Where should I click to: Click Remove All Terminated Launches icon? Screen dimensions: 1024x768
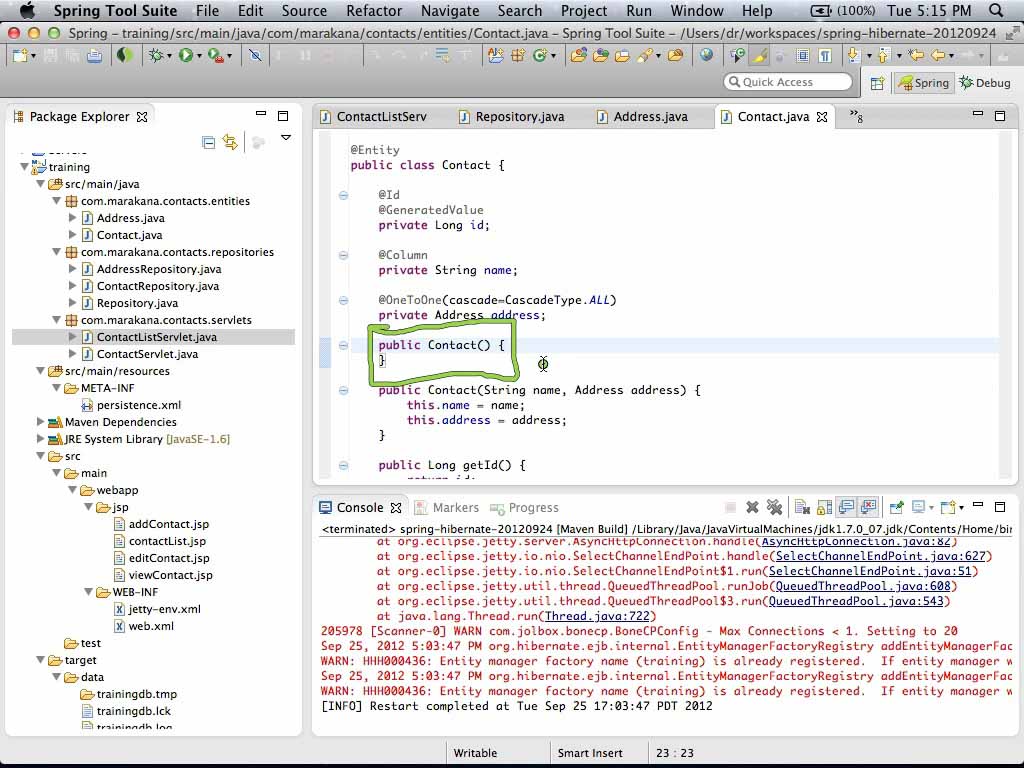775,507
